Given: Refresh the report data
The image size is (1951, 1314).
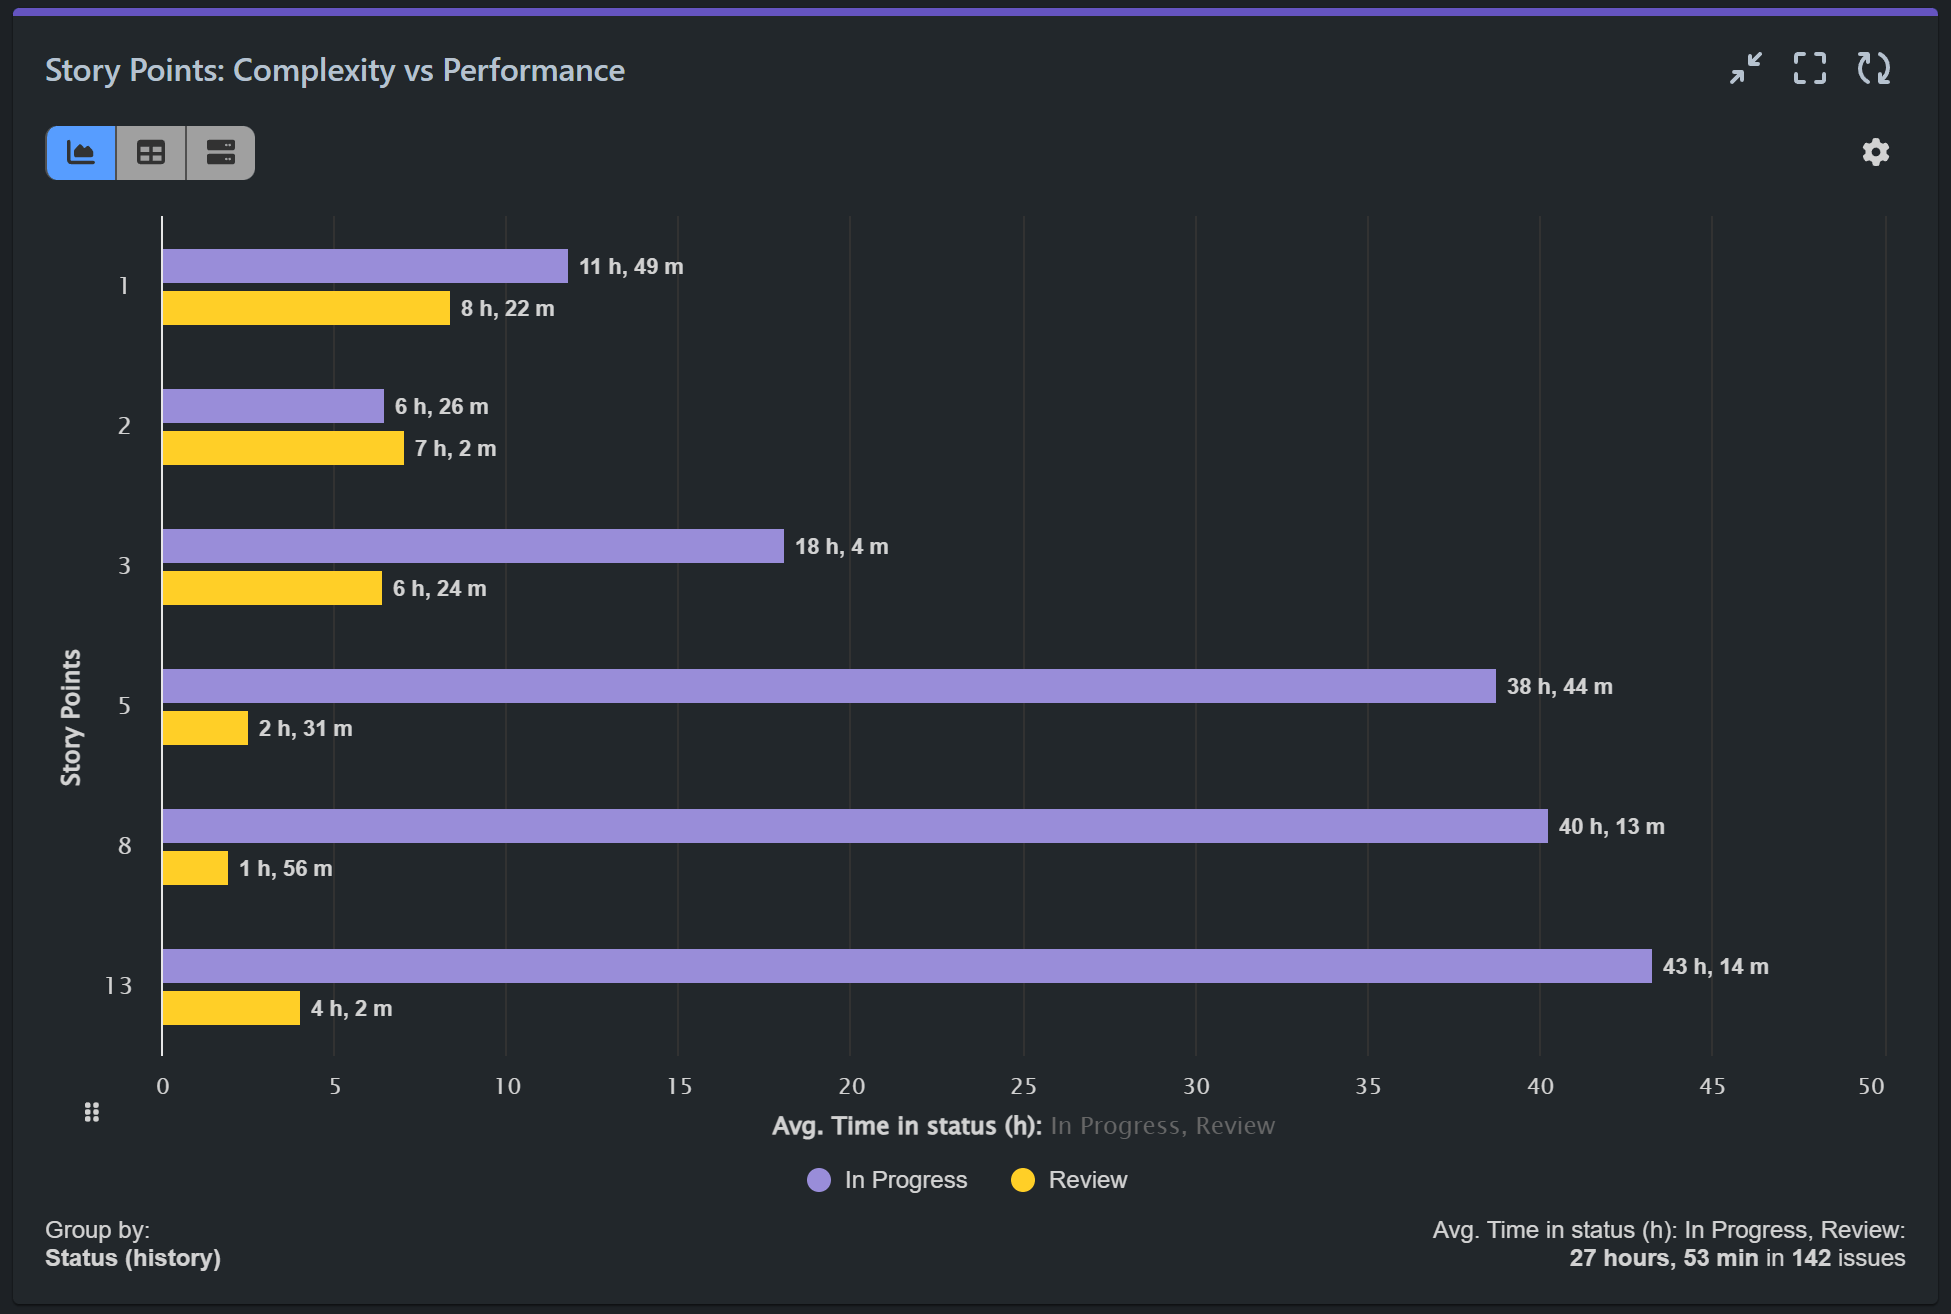Looking at the screenshot, I should click(1875, 69).
